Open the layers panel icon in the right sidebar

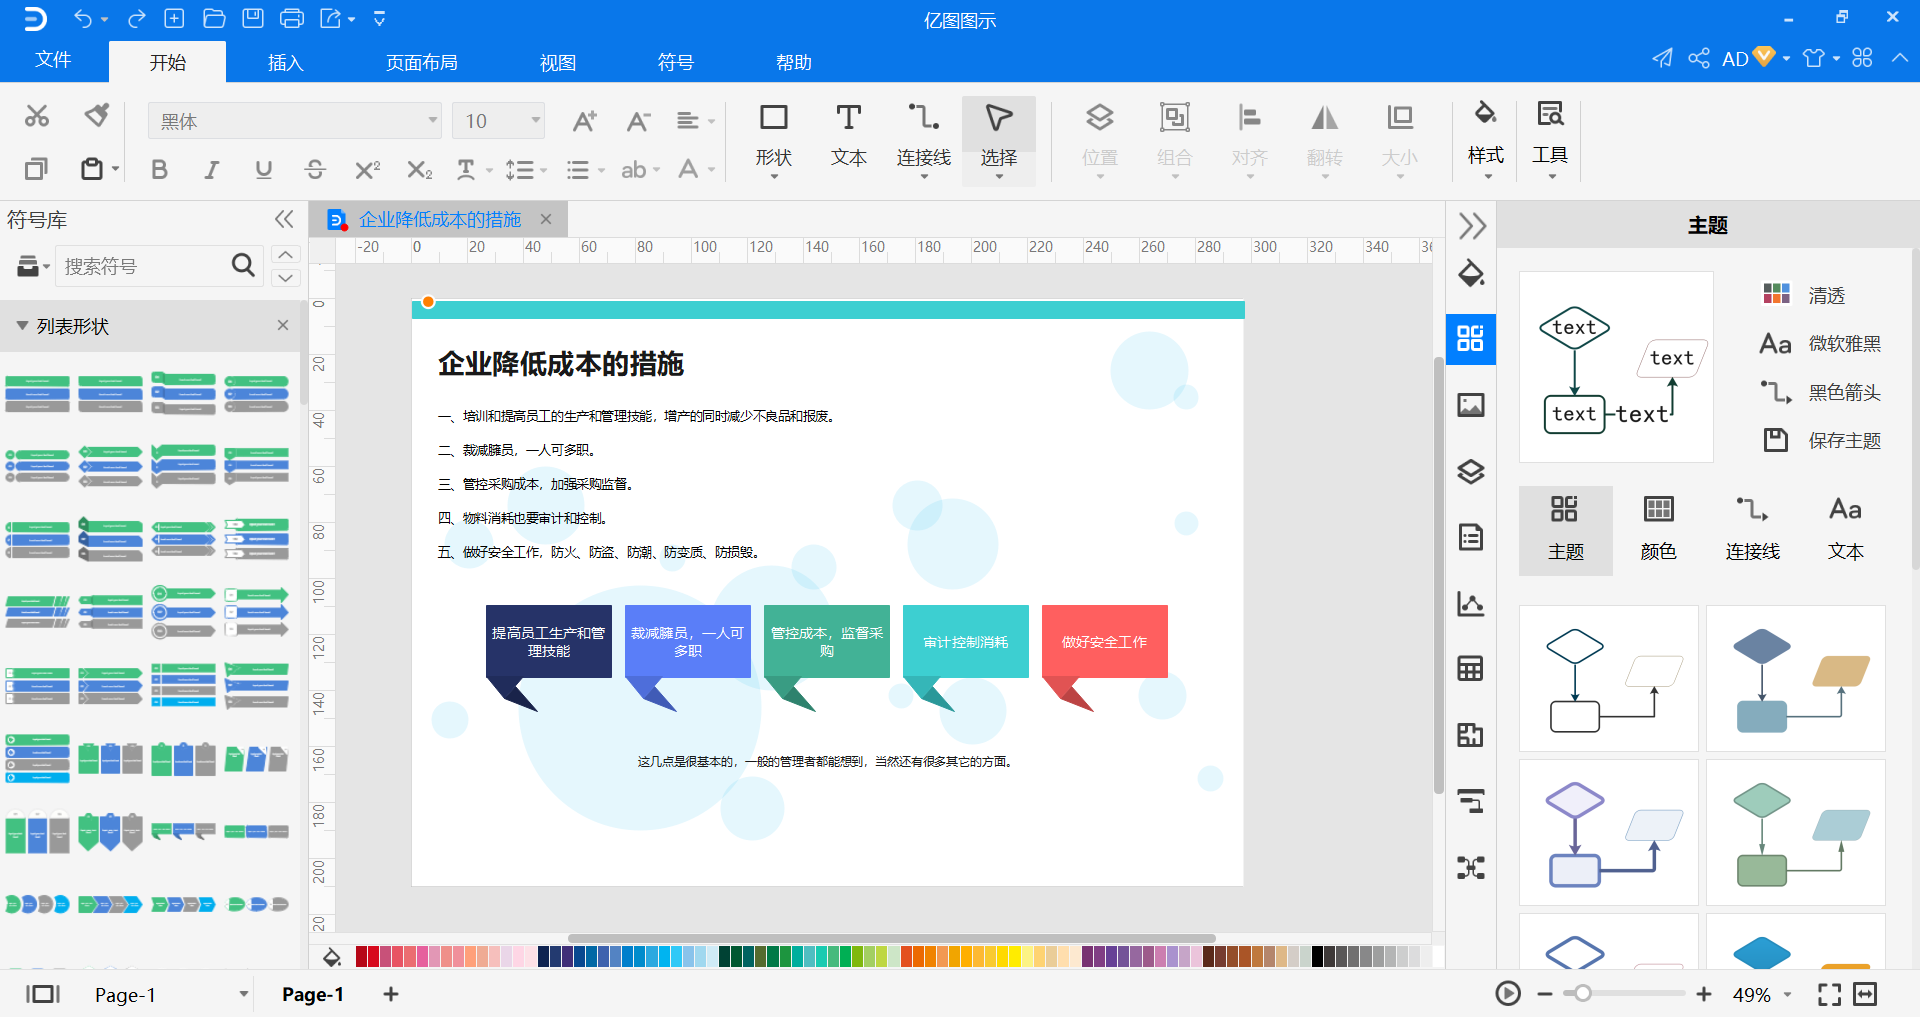pos(1471,471)
